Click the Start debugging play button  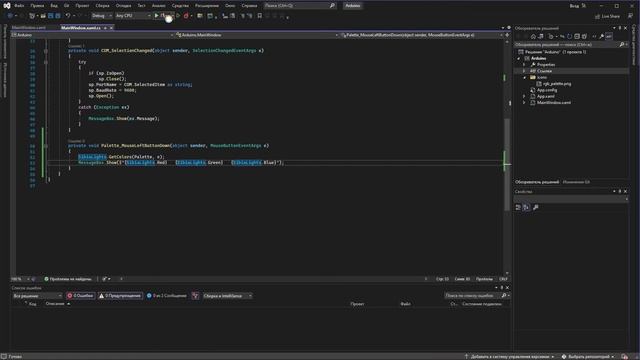tap(157, 16)
